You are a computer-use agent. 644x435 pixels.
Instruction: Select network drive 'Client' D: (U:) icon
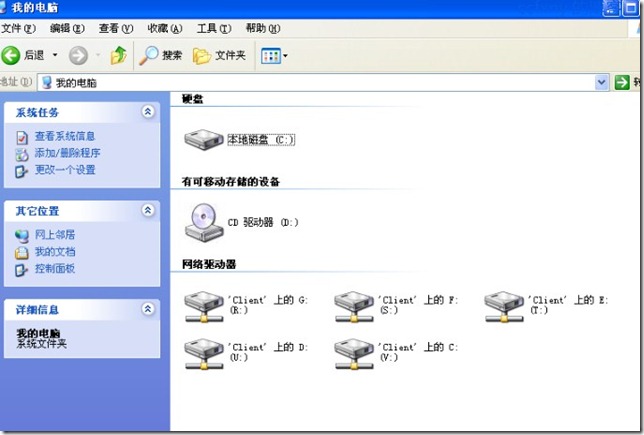tap(204, 354)
